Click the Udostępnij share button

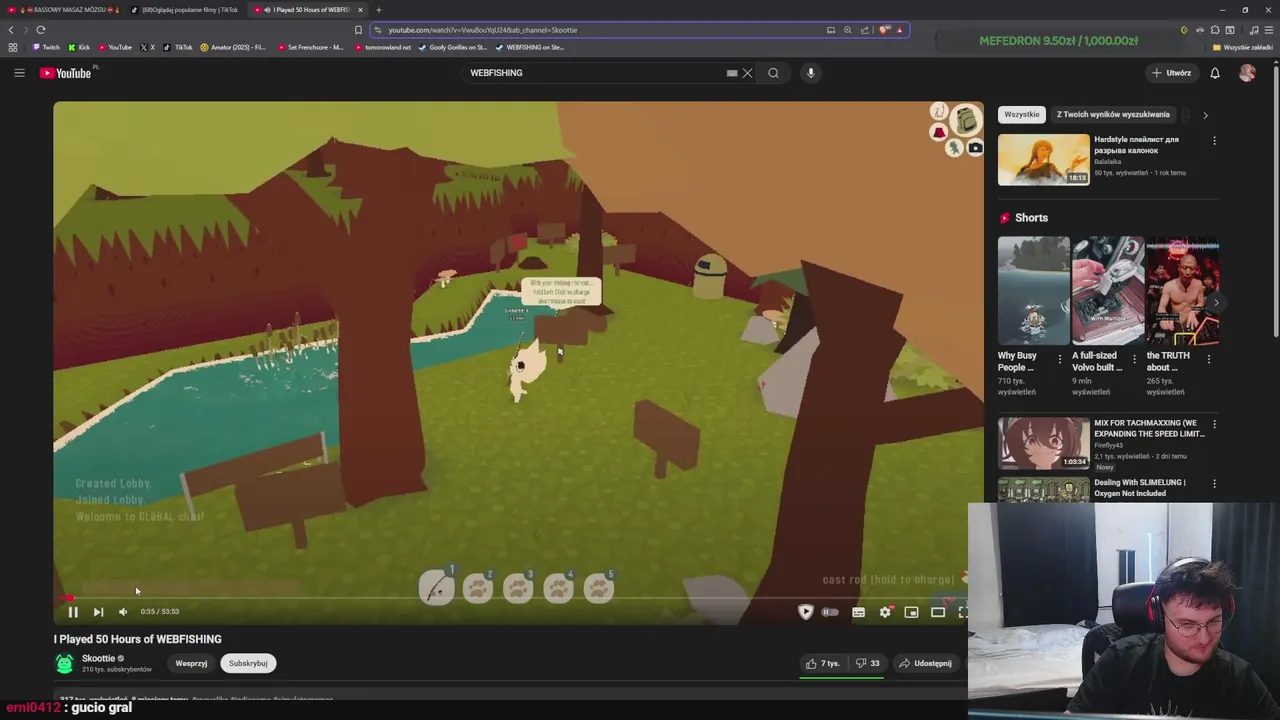coord(925,663)
